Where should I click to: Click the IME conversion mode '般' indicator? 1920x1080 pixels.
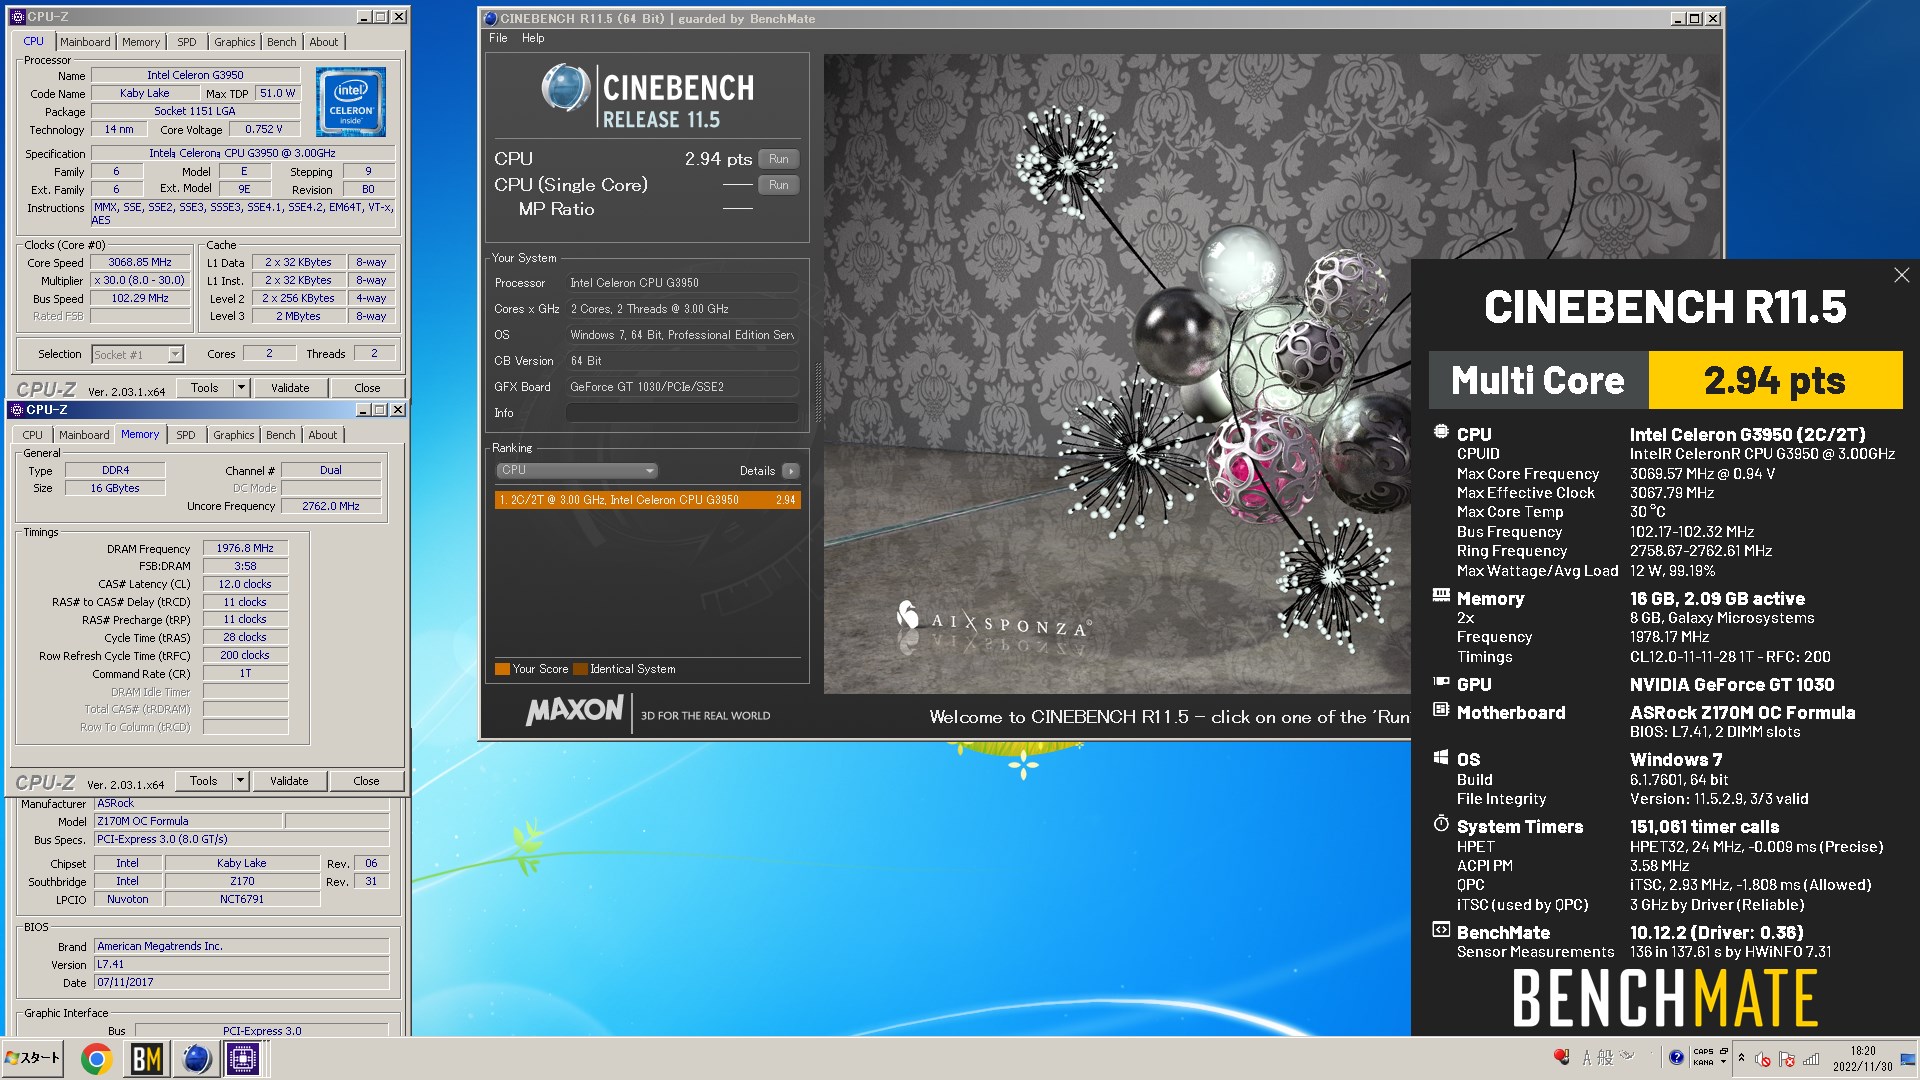point(1605,1057)
